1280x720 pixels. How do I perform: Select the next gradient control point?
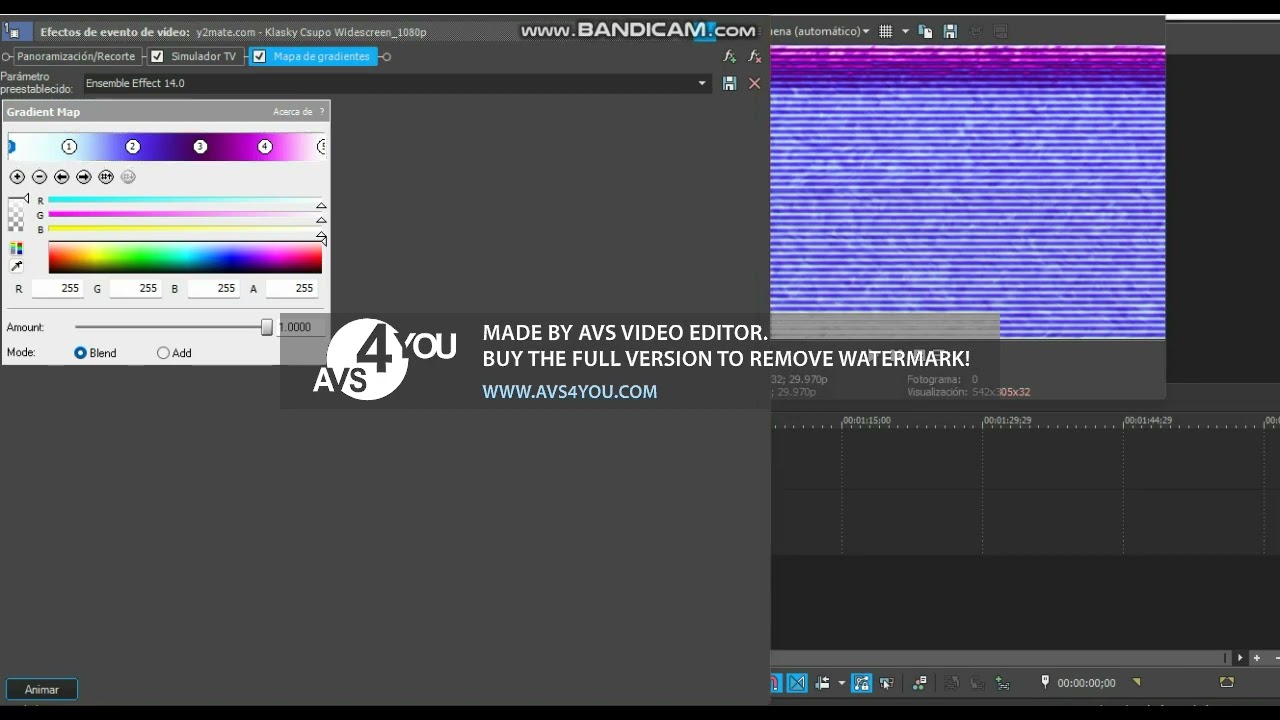tap(84, 177)
